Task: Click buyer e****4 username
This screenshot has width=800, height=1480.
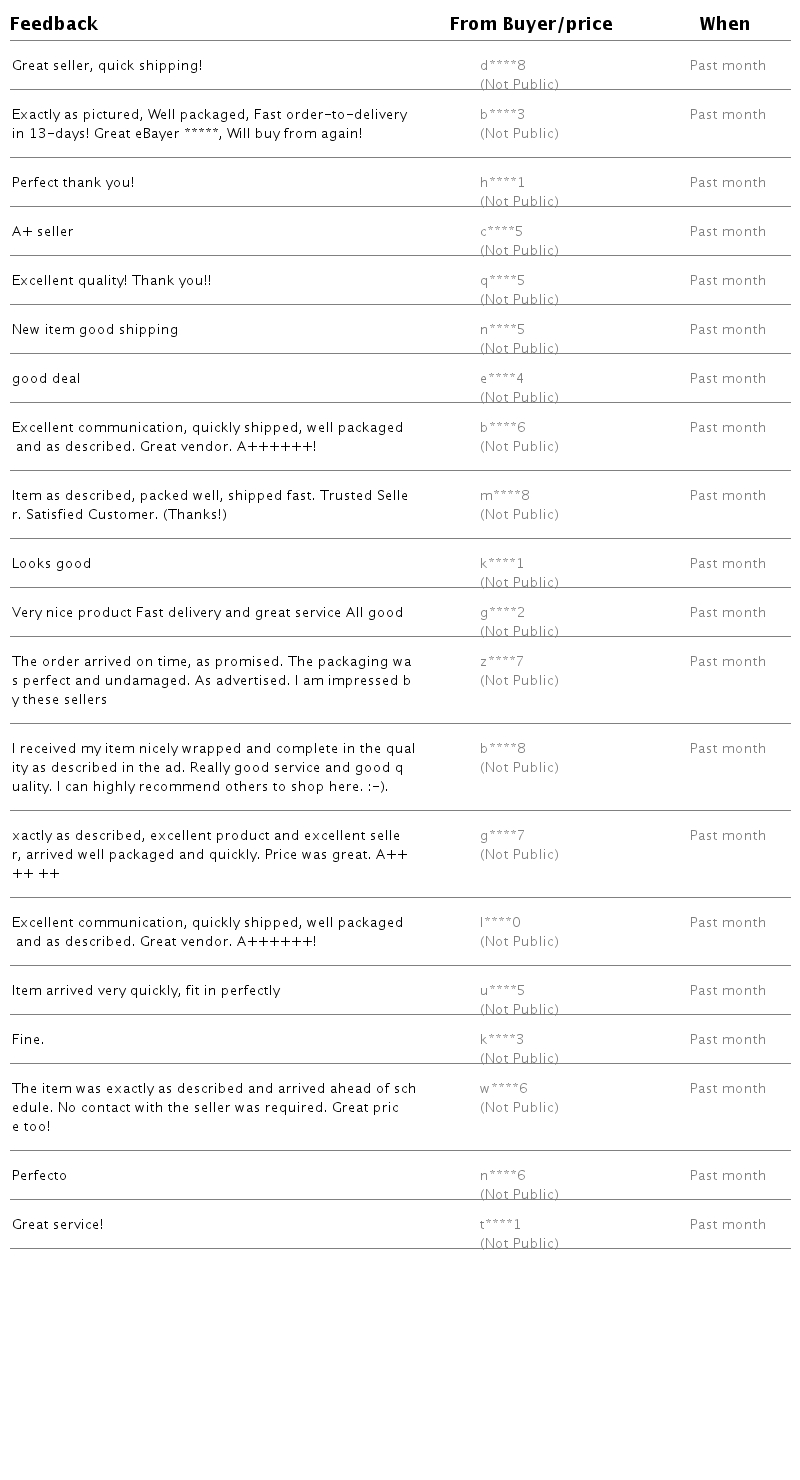Action: (502, 379)
